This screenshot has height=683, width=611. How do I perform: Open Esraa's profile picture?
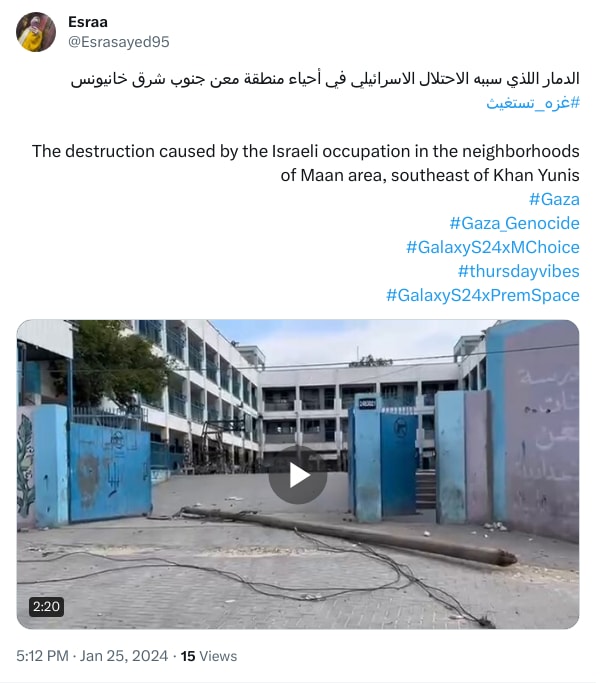pos(36,32)
